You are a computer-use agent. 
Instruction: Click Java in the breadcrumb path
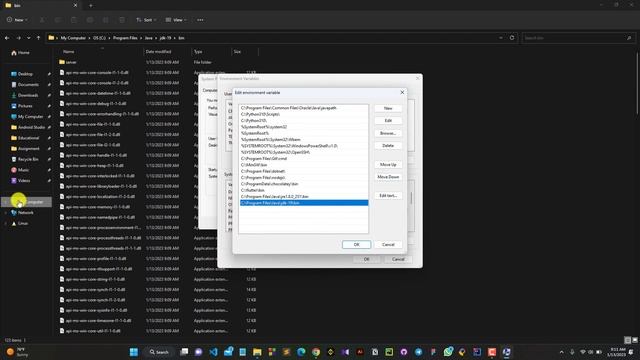149,38
